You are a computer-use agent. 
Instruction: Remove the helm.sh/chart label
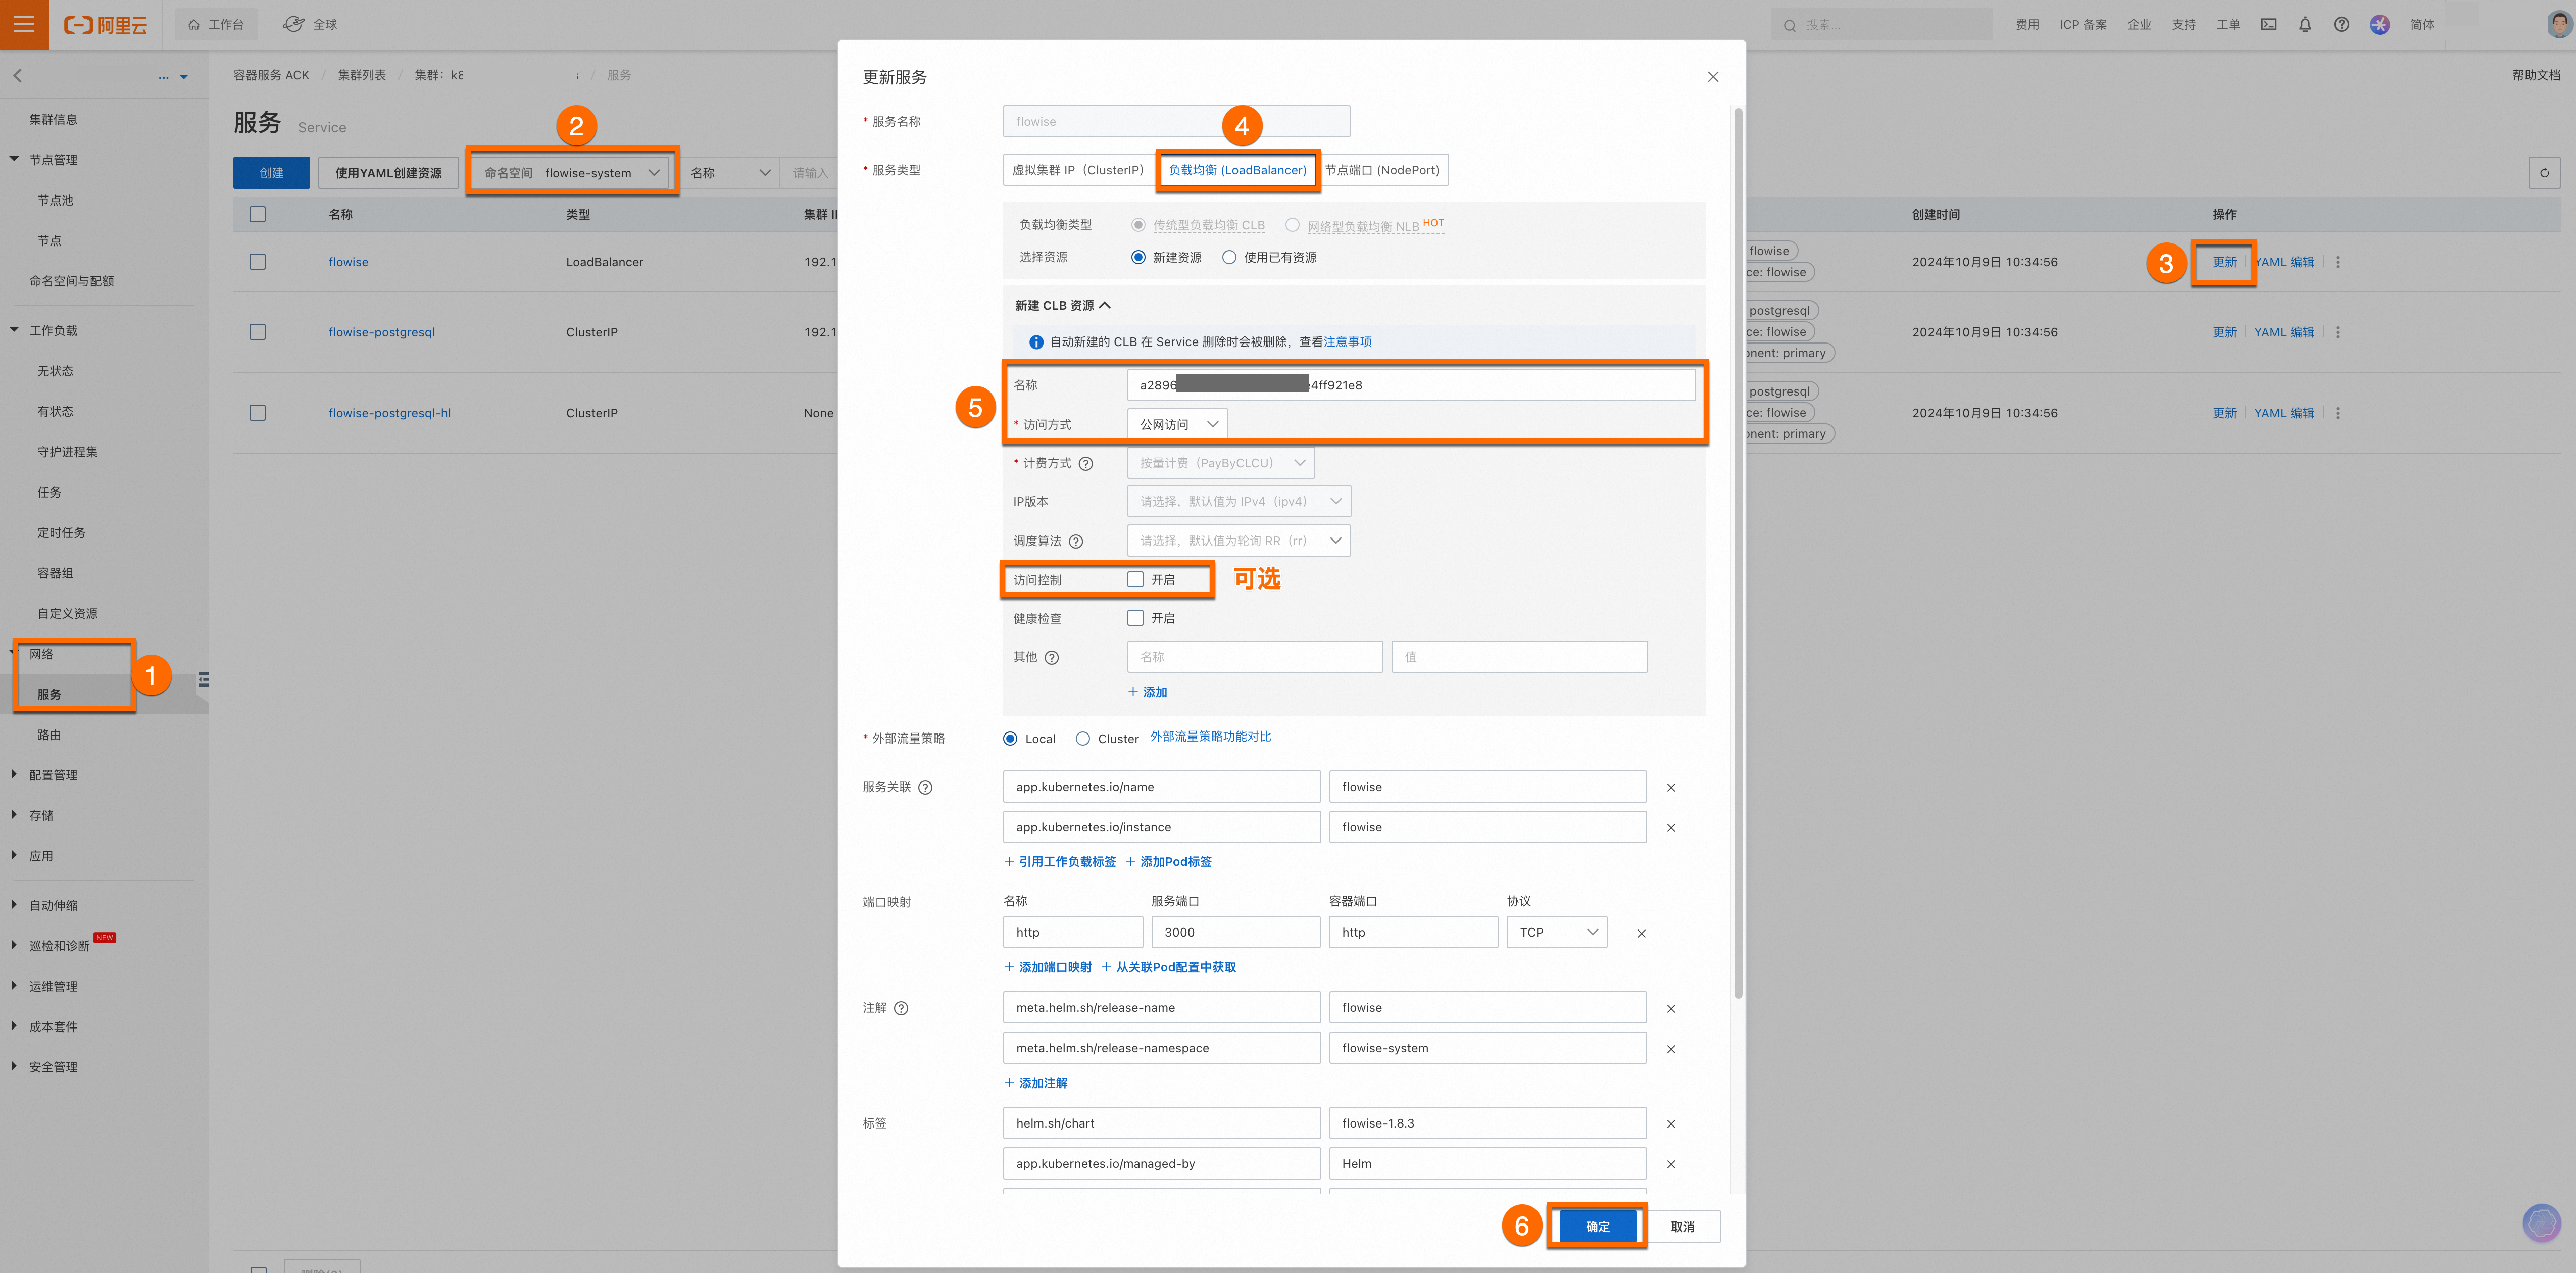1670,1124
